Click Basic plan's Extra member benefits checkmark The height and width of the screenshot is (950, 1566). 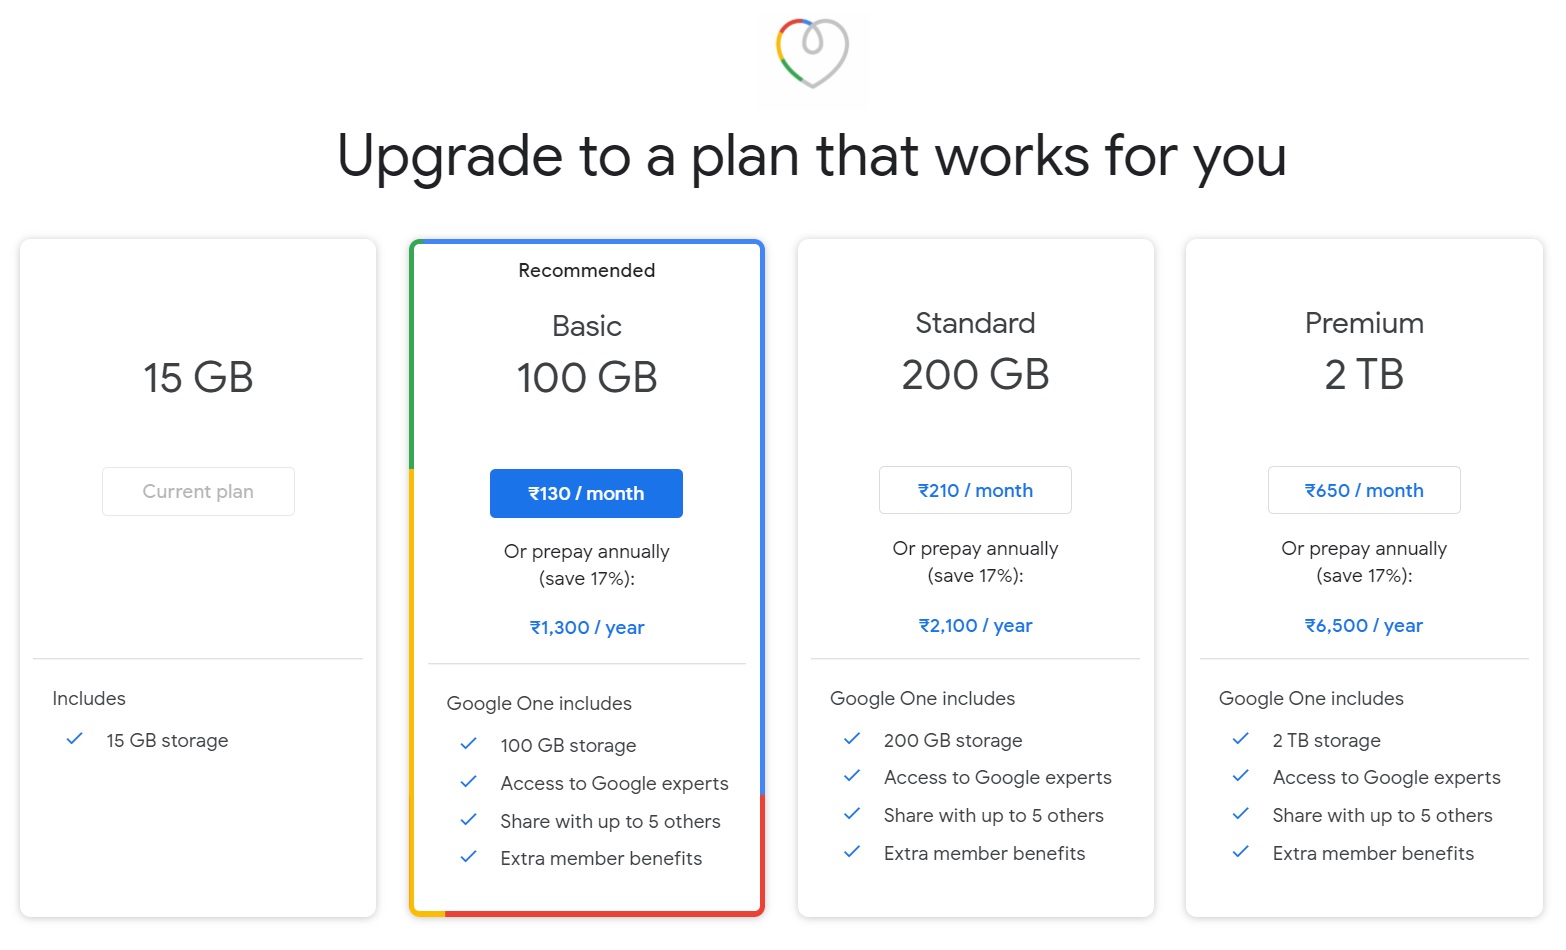click(x=468, y=857)
